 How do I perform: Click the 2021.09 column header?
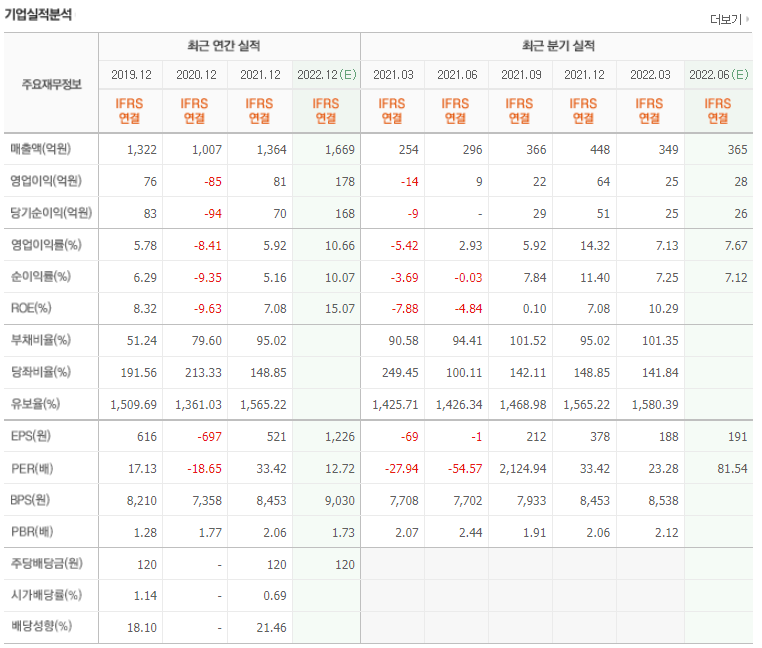tap(521, 75)
